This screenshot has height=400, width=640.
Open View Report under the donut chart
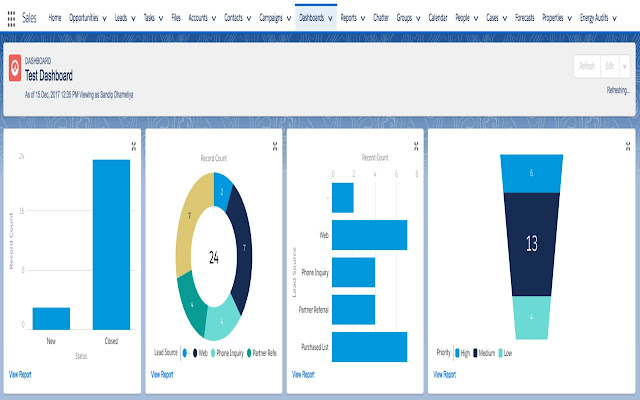162,374
